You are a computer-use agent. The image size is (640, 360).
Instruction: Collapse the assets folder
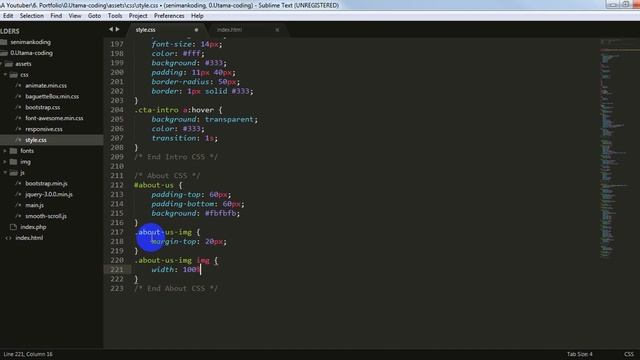click(2, 64)
